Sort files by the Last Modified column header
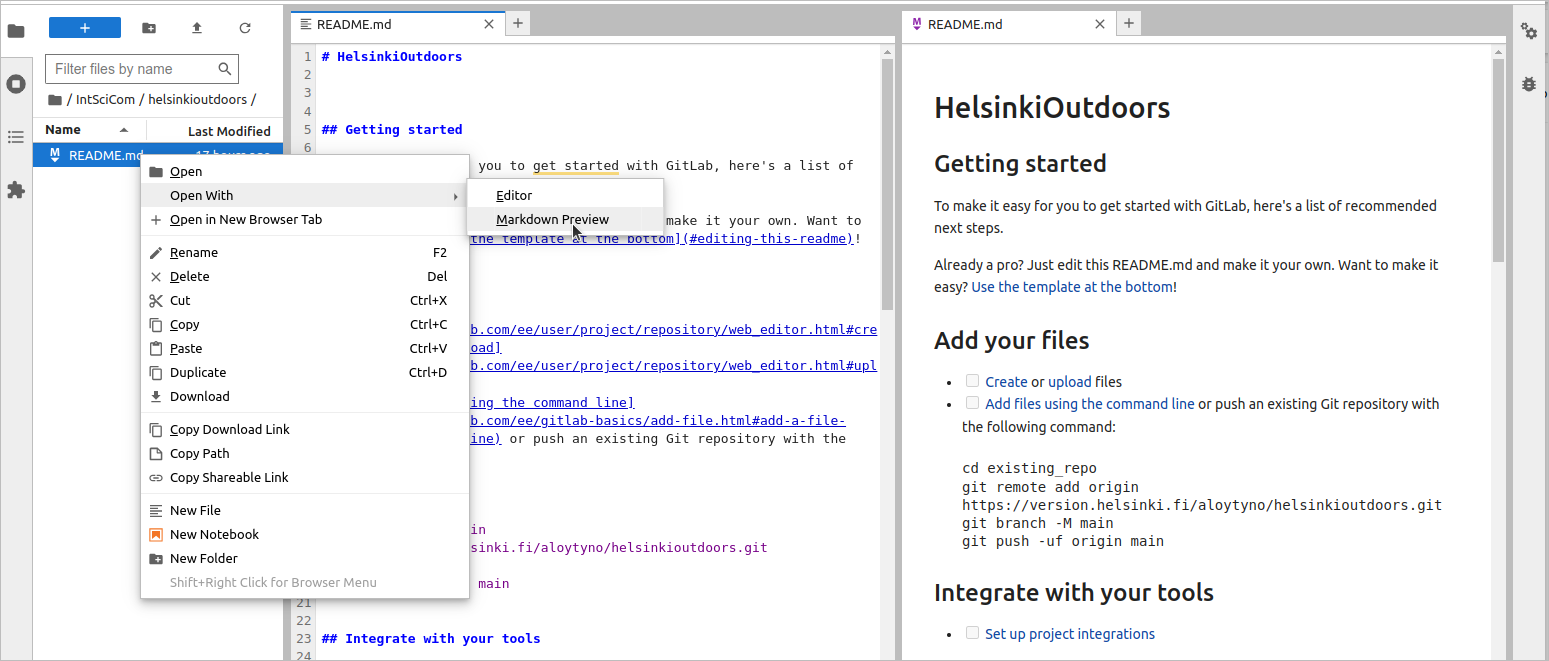Image resolution: width=1549 pixels, height=661 pixels. [x=229, y=131]
